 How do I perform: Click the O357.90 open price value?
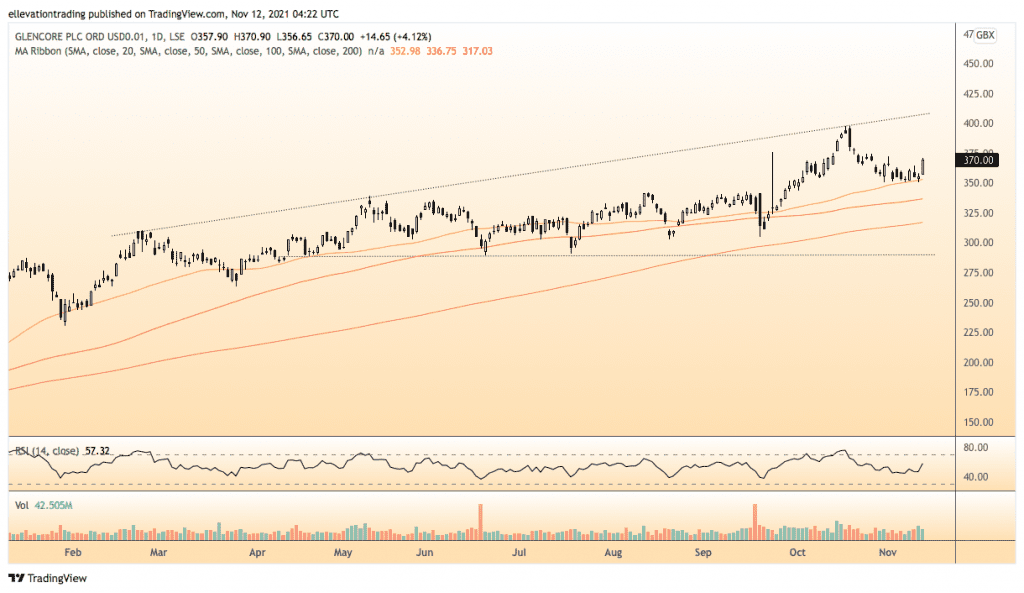coord(209,37)
